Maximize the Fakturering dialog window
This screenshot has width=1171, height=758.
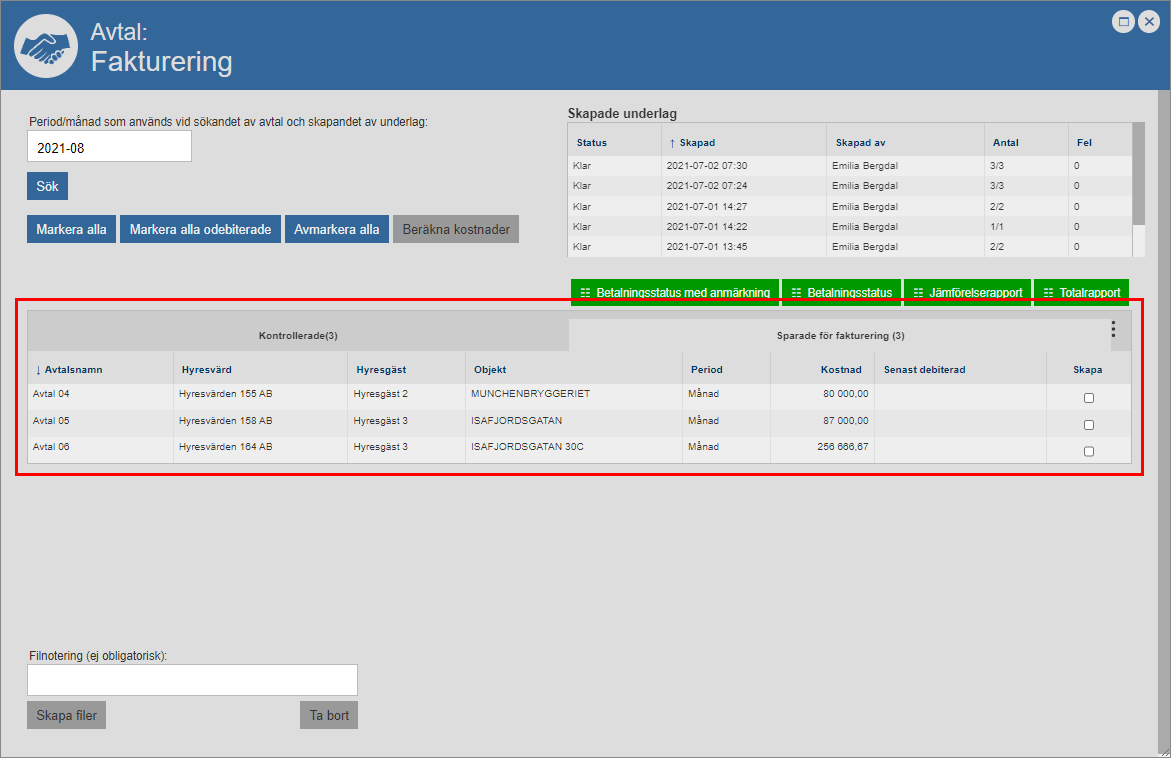[1124, 21]
